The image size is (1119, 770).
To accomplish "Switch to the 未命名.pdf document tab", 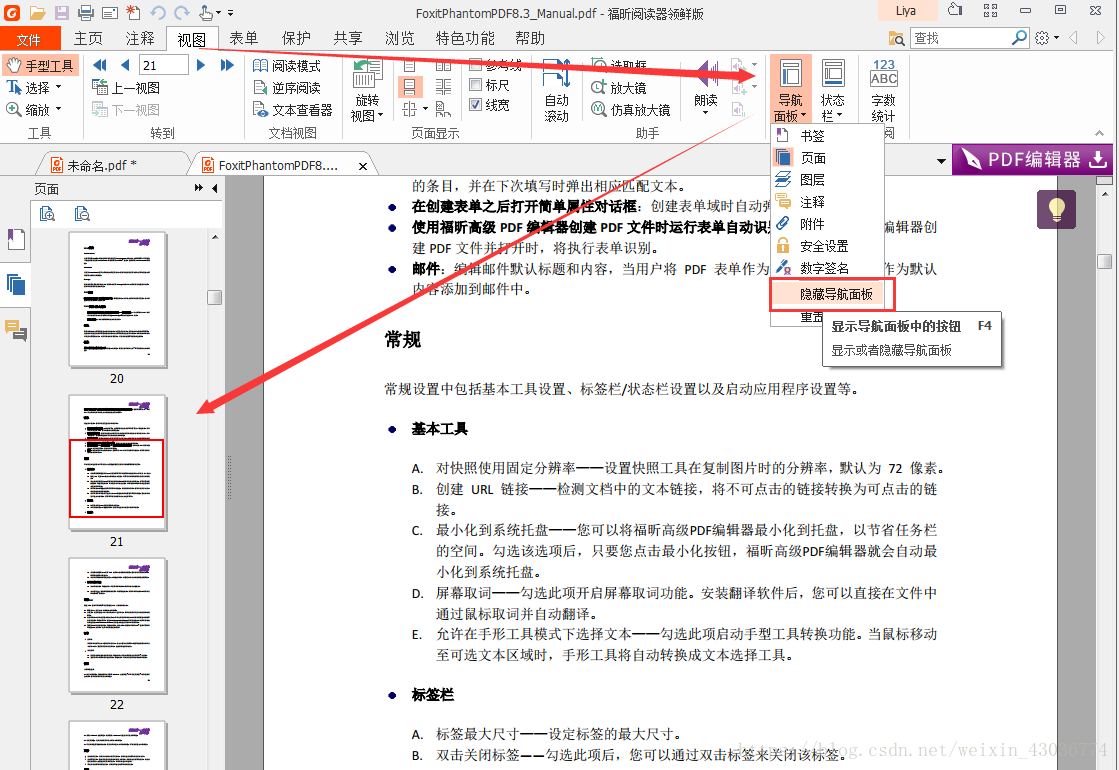I will 114,165.
